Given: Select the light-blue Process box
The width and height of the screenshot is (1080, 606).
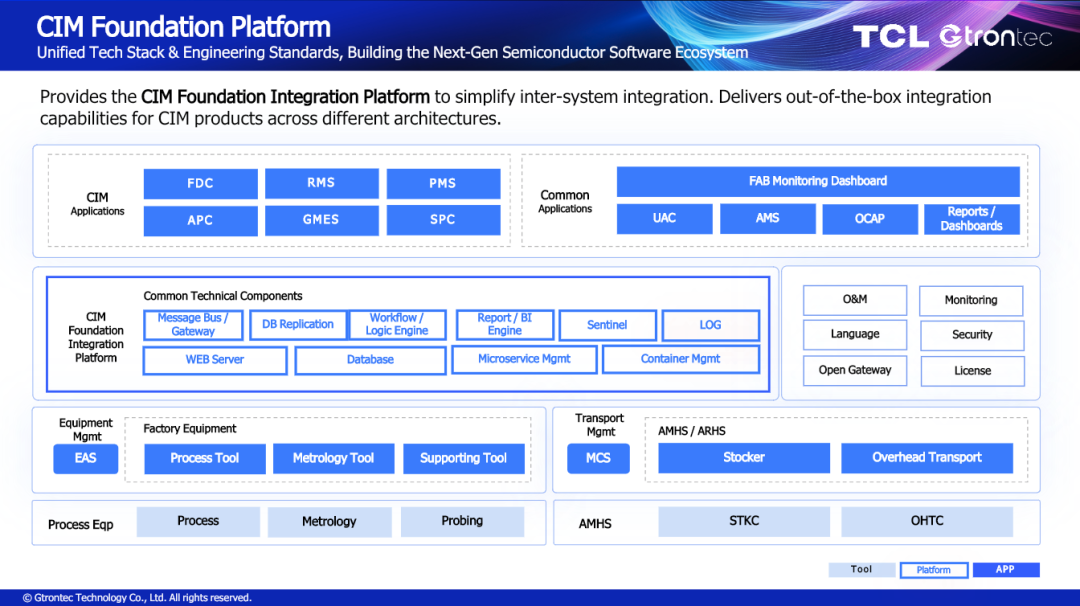Looking at the screenshot, I should 198,522.
